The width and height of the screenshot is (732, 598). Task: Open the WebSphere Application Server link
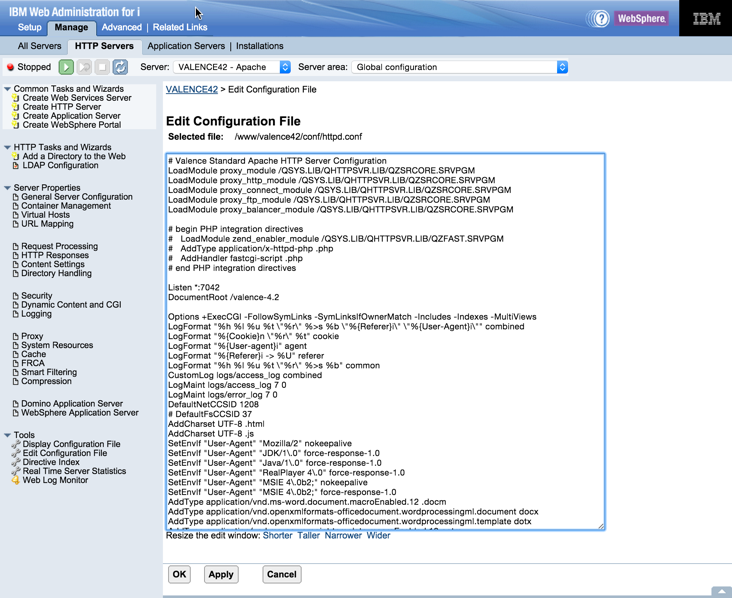[x=79, y=413]
